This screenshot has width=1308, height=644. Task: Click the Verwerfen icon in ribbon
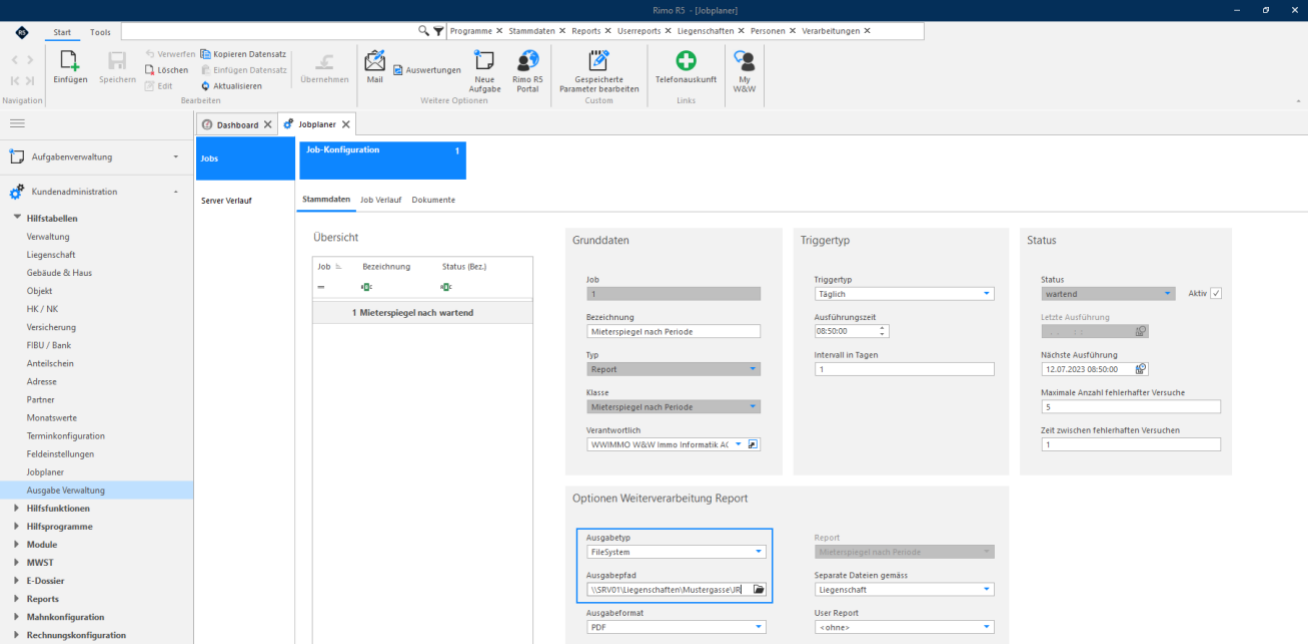click(x=150, y=54)
